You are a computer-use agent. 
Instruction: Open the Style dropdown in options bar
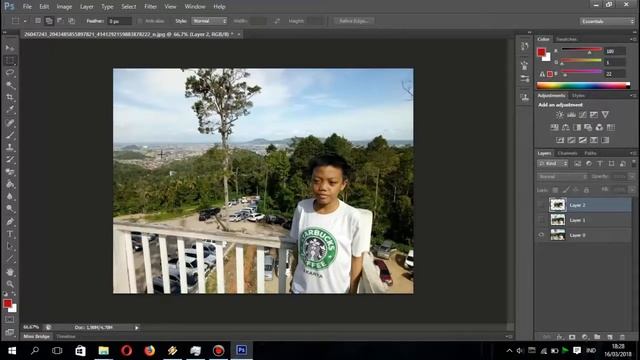pos(209,21)
